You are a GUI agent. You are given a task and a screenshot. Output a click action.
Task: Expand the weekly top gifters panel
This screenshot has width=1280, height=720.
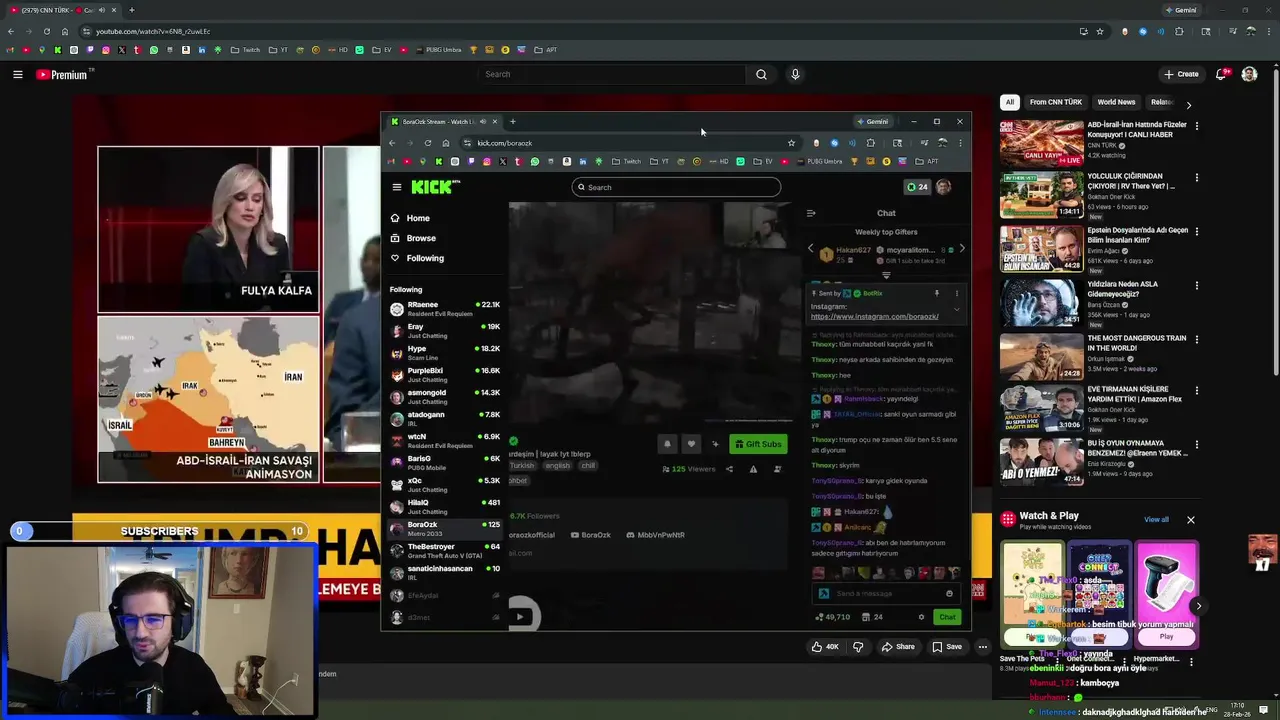pos(886,275)
